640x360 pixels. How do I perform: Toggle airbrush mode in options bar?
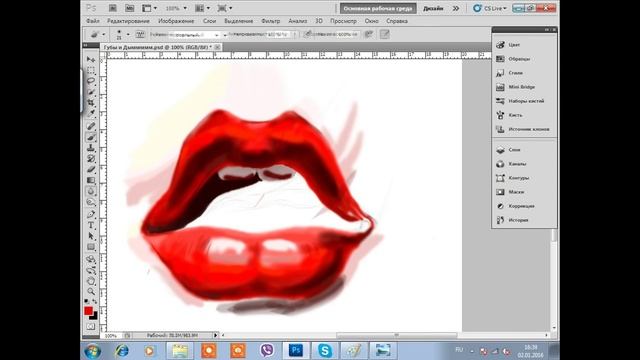point(368,34)
